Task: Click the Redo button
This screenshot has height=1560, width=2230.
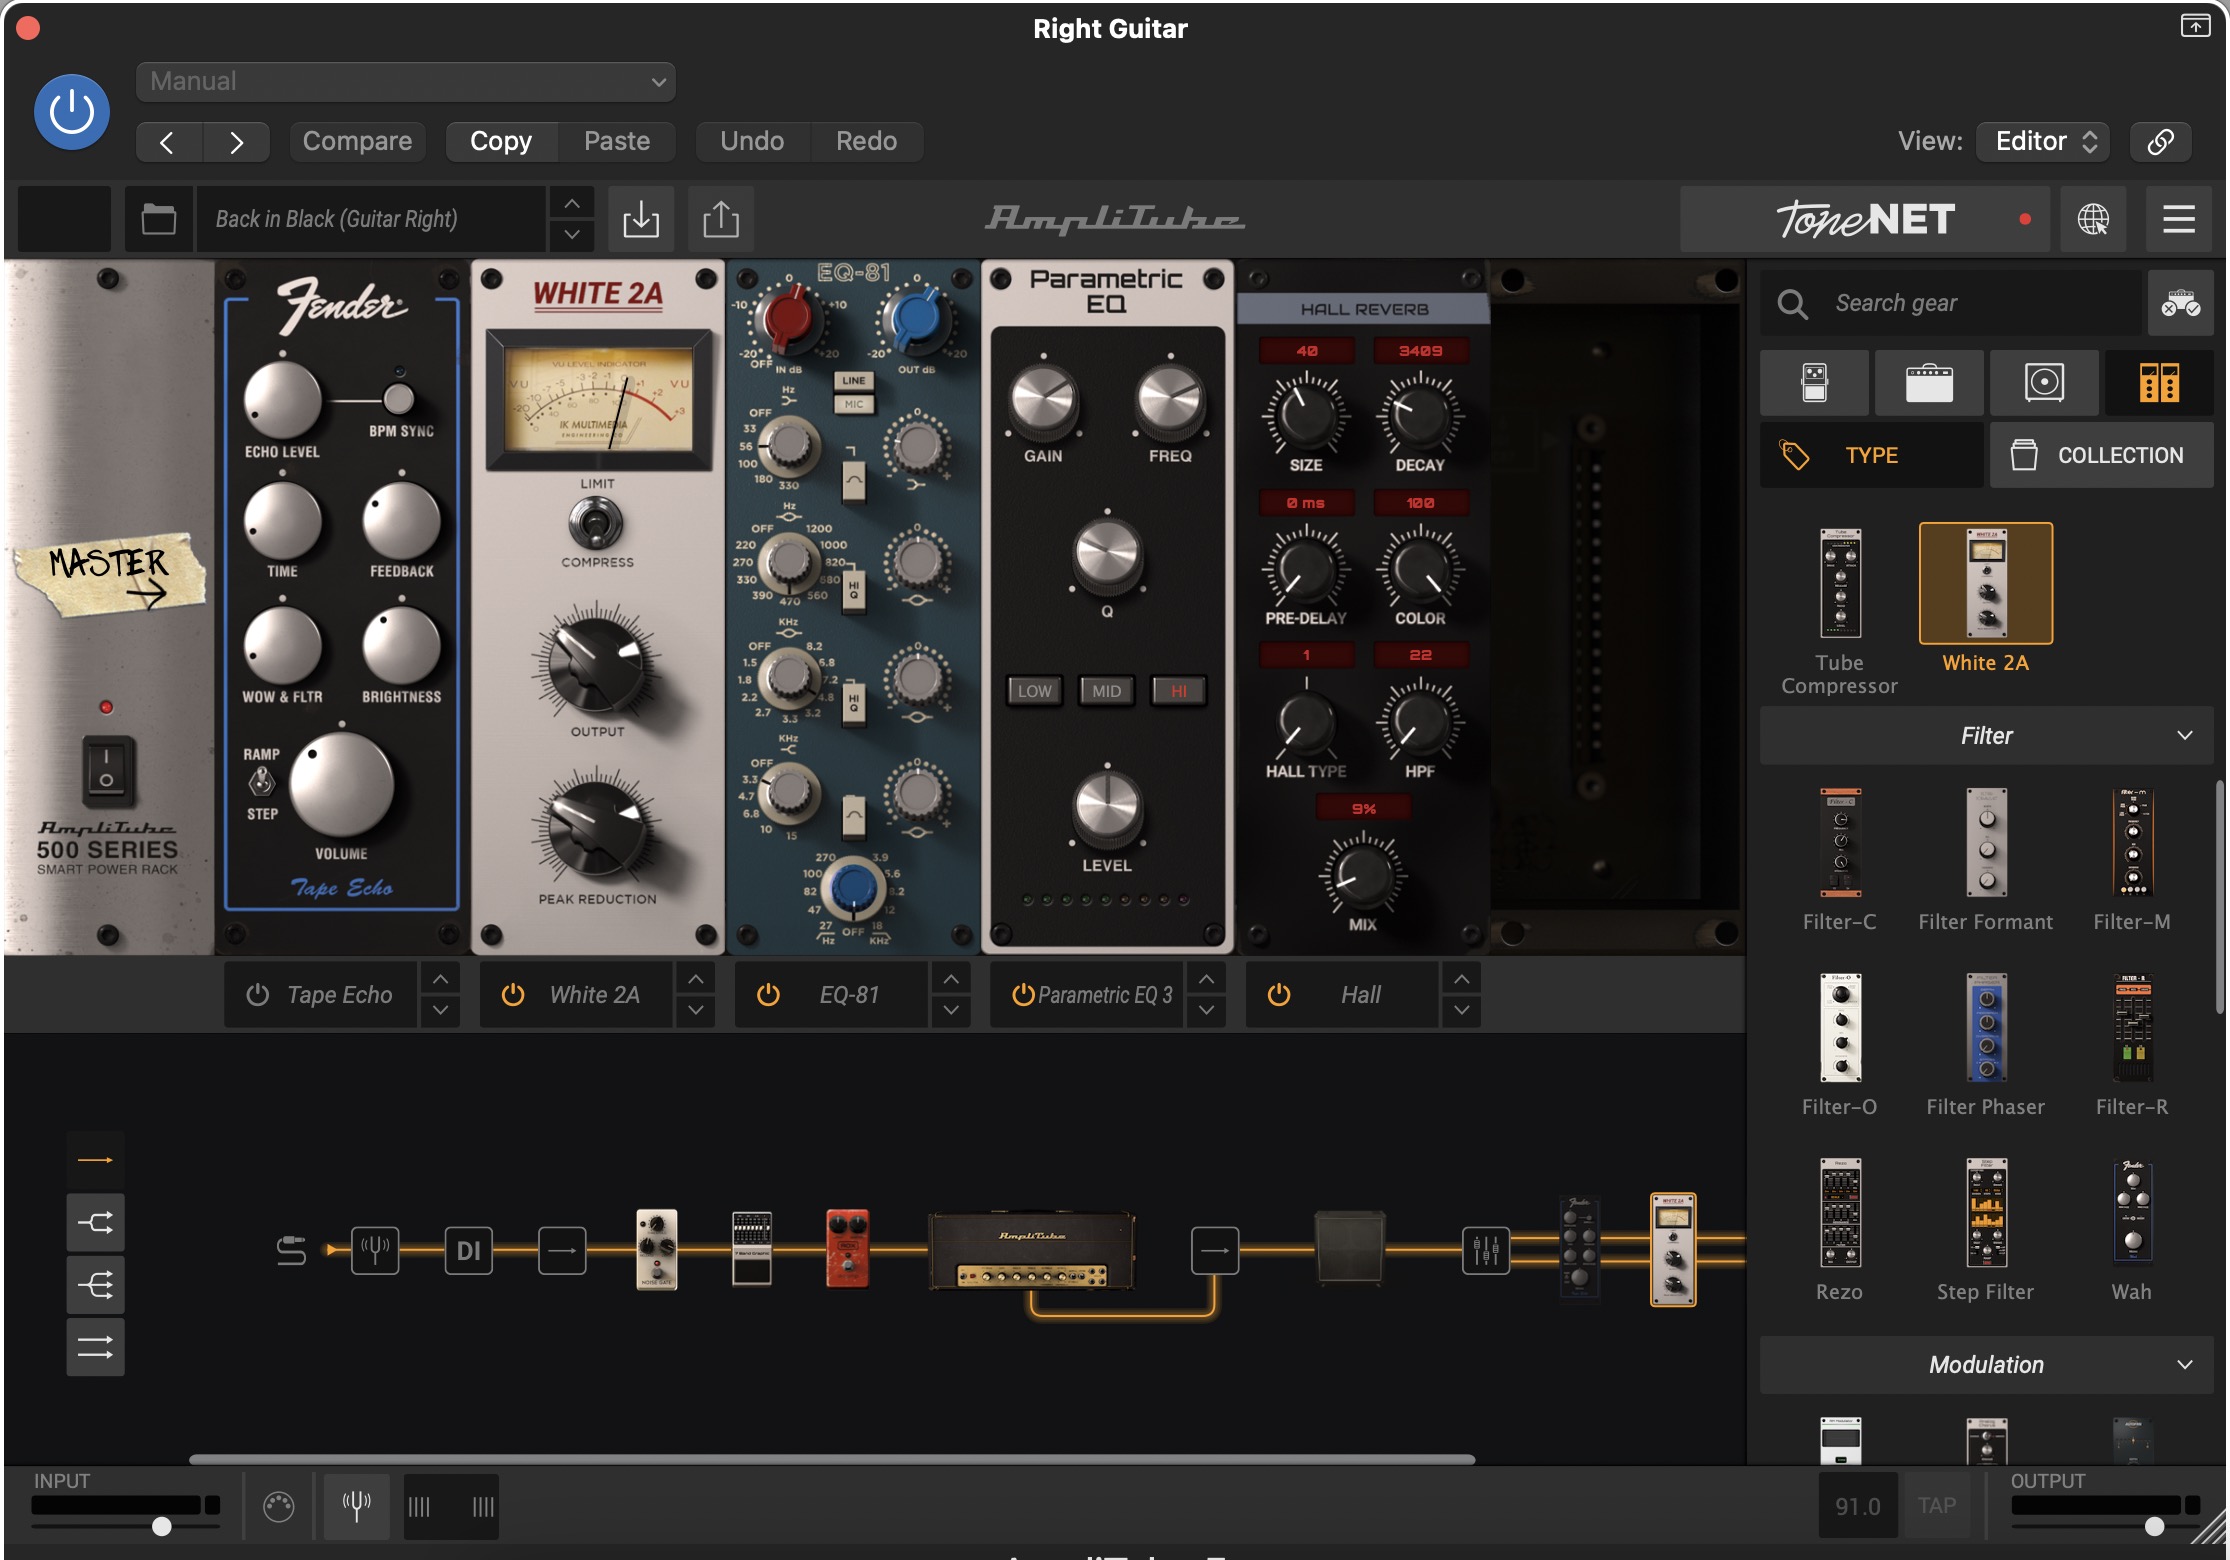Action: [866, 142]
